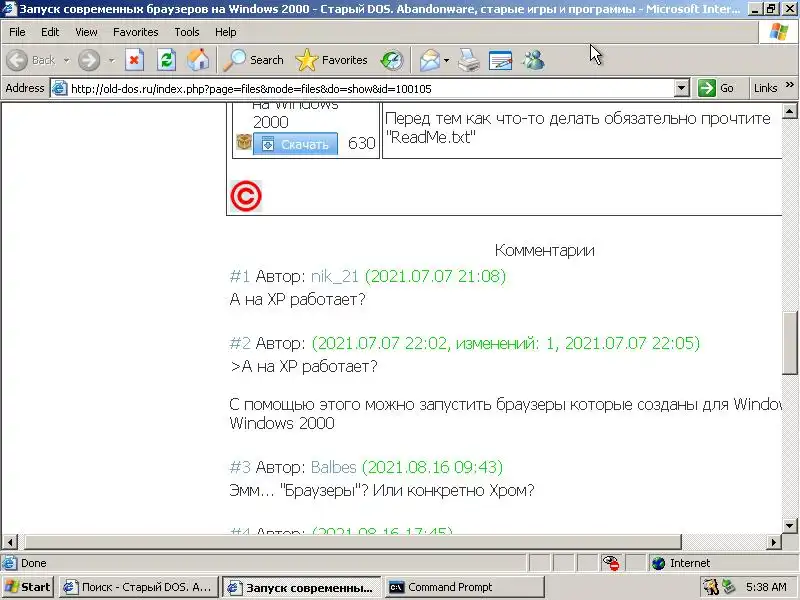
Task: Open the Tools menu
Action: (x=187, y=32)
